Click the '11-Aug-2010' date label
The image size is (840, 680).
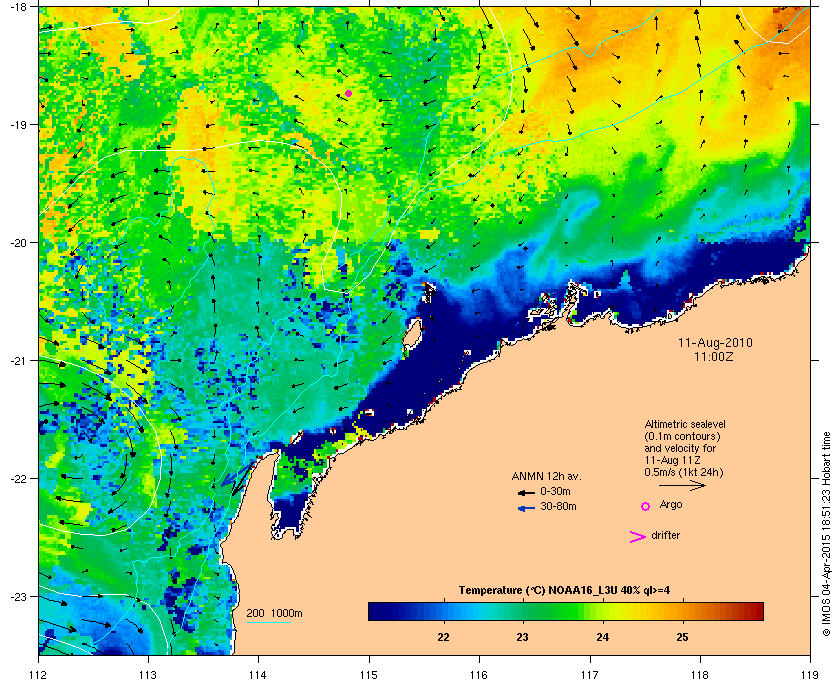click(715, 342)
